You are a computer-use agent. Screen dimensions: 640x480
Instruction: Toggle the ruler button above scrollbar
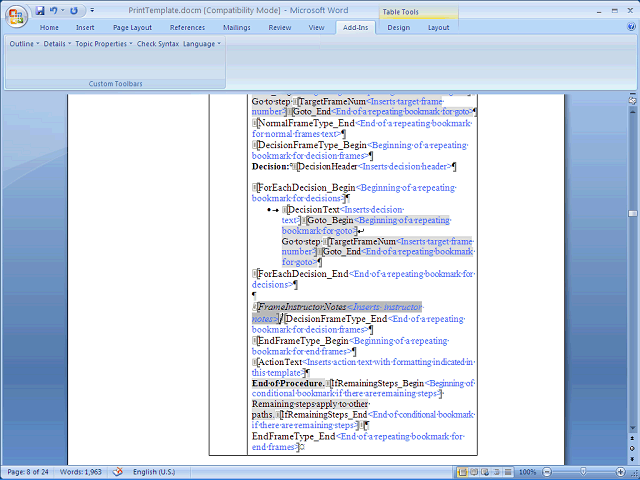(632, 100)
